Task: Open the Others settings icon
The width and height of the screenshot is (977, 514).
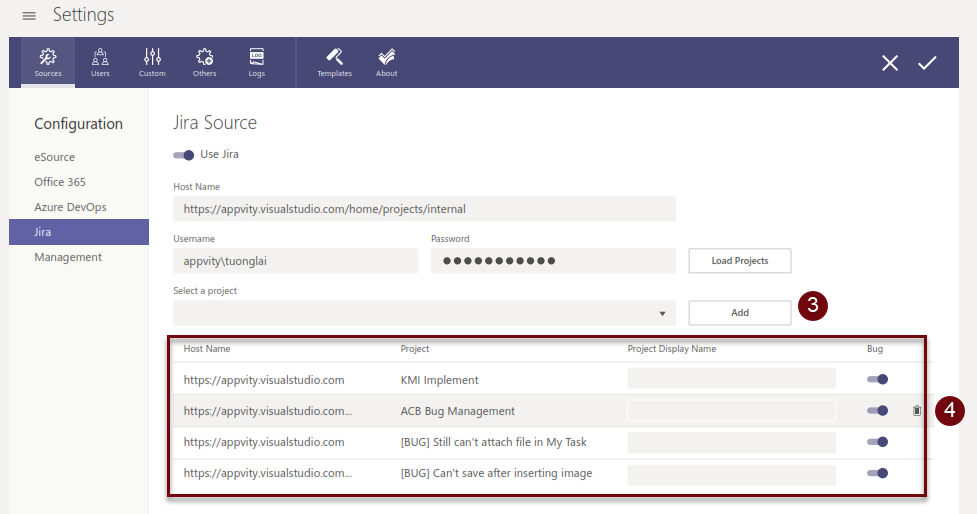Action: 204,62
